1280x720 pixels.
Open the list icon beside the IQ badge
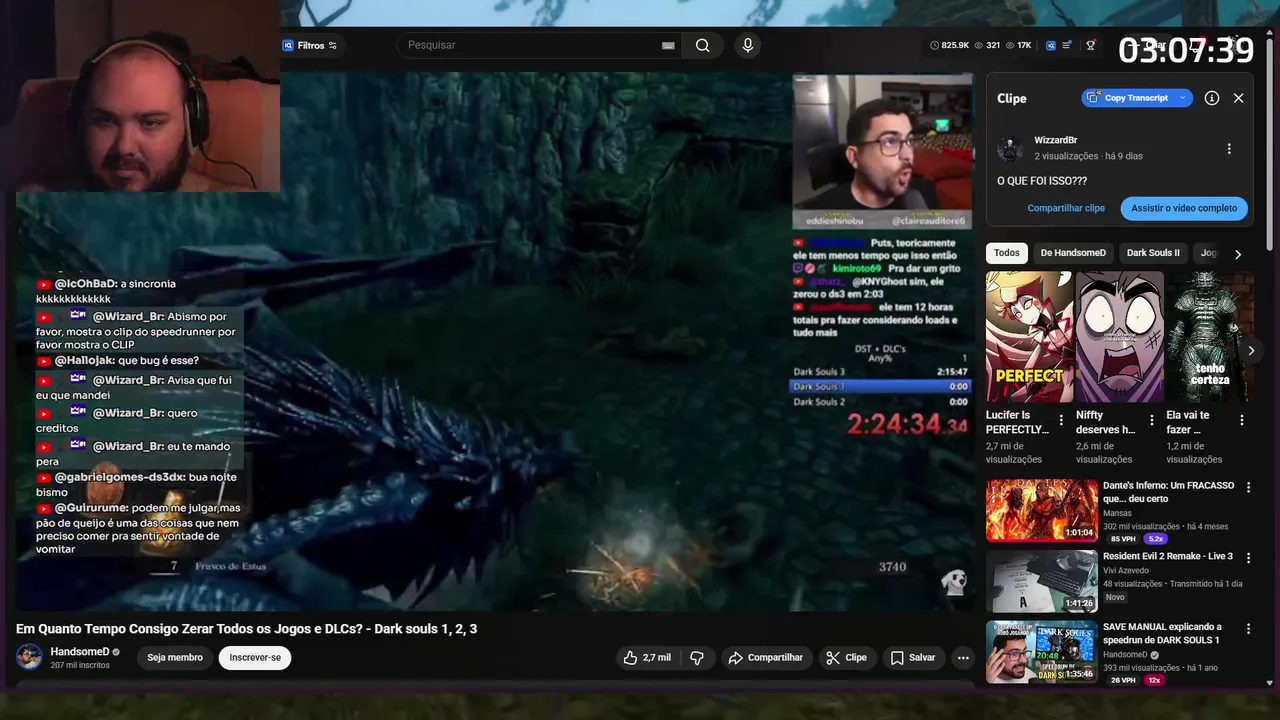click(x=1067, y=45)
